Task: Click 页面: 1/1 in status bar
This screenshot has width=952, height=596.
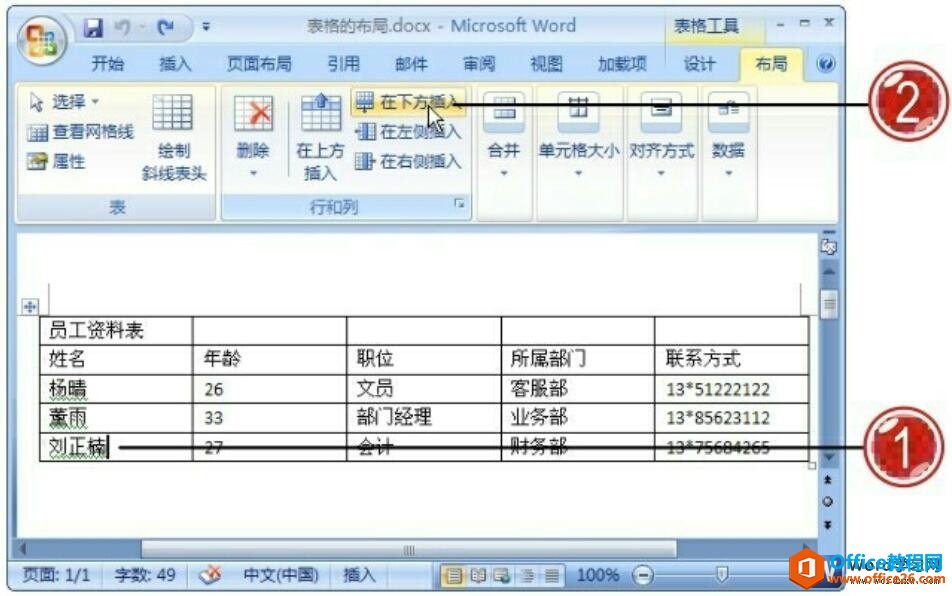Action: (56, 575)
